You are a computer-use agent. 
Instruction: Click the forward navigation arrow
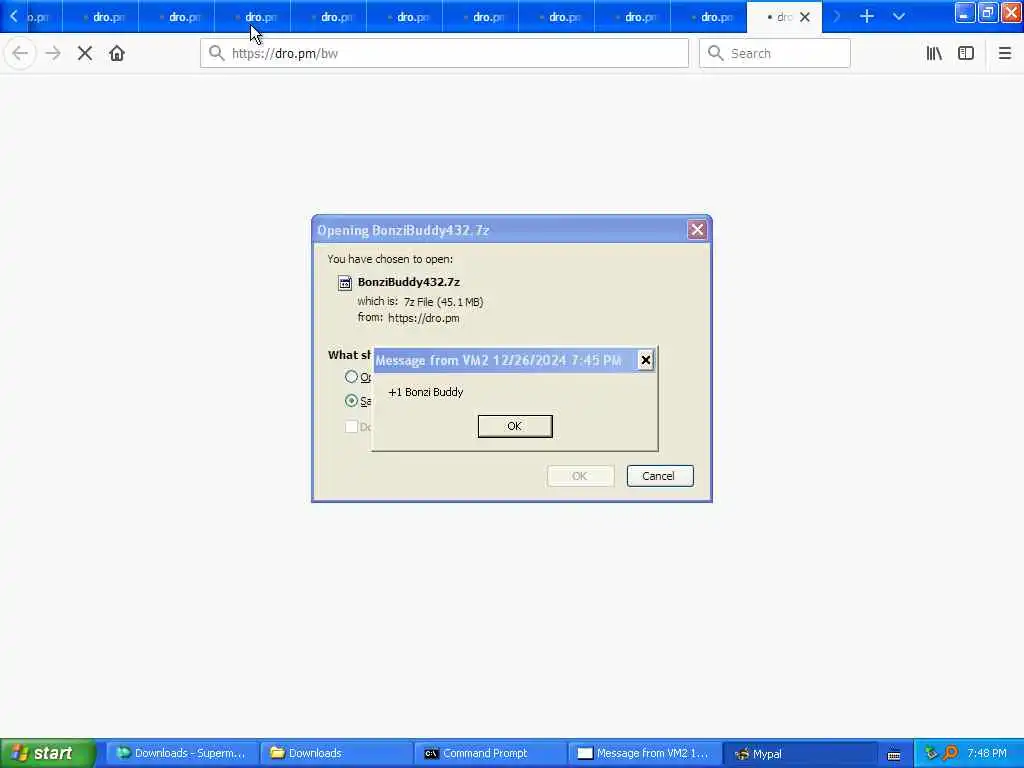53,54
